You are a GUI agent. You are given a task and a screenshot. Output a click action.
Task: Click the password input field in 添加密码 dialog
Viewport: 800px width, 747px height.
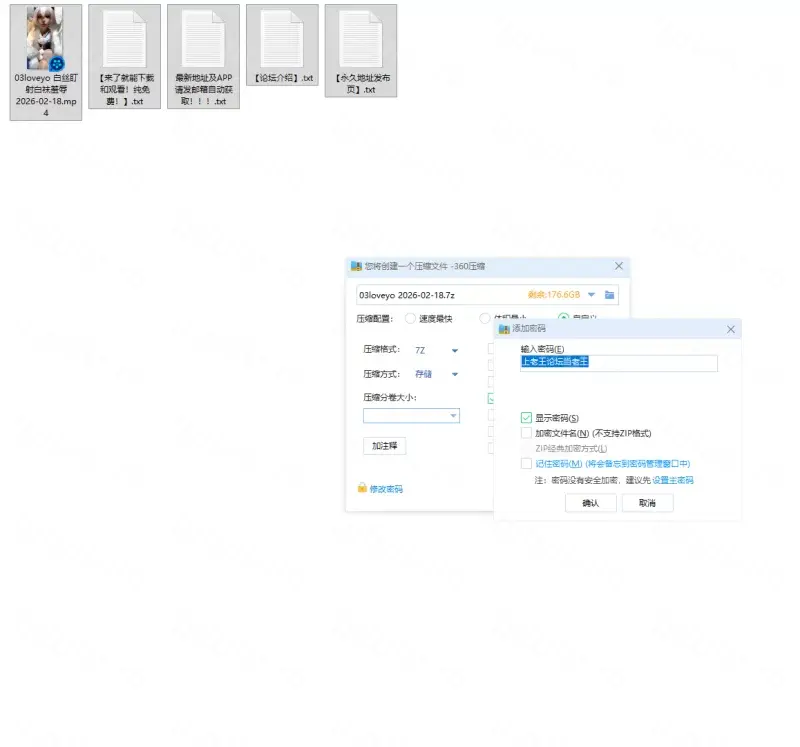pos(619,362)
